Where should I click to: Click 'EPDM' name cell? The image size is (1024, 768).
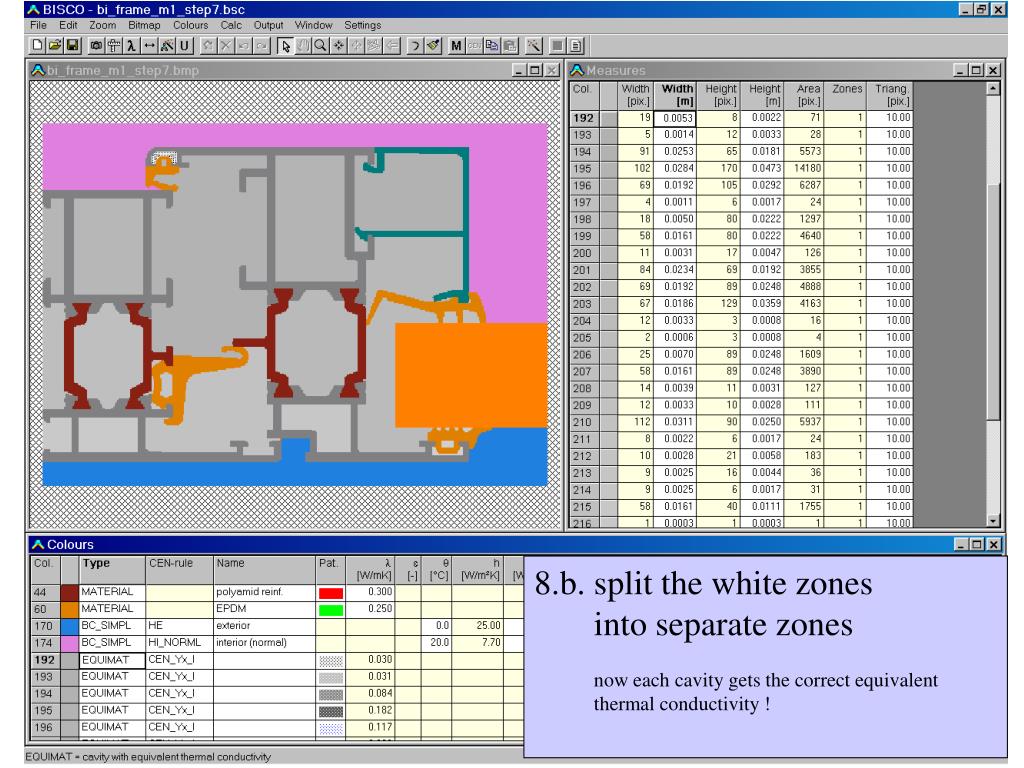(x=264, y=609)
